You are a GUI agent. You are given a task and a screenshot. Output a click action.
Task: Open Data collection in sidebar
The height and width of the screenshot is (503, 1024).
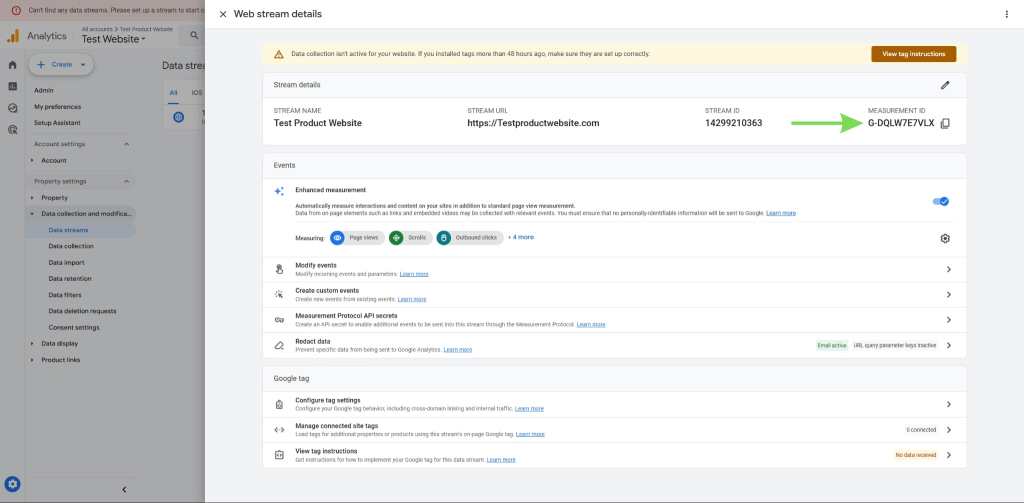(71, 246)
